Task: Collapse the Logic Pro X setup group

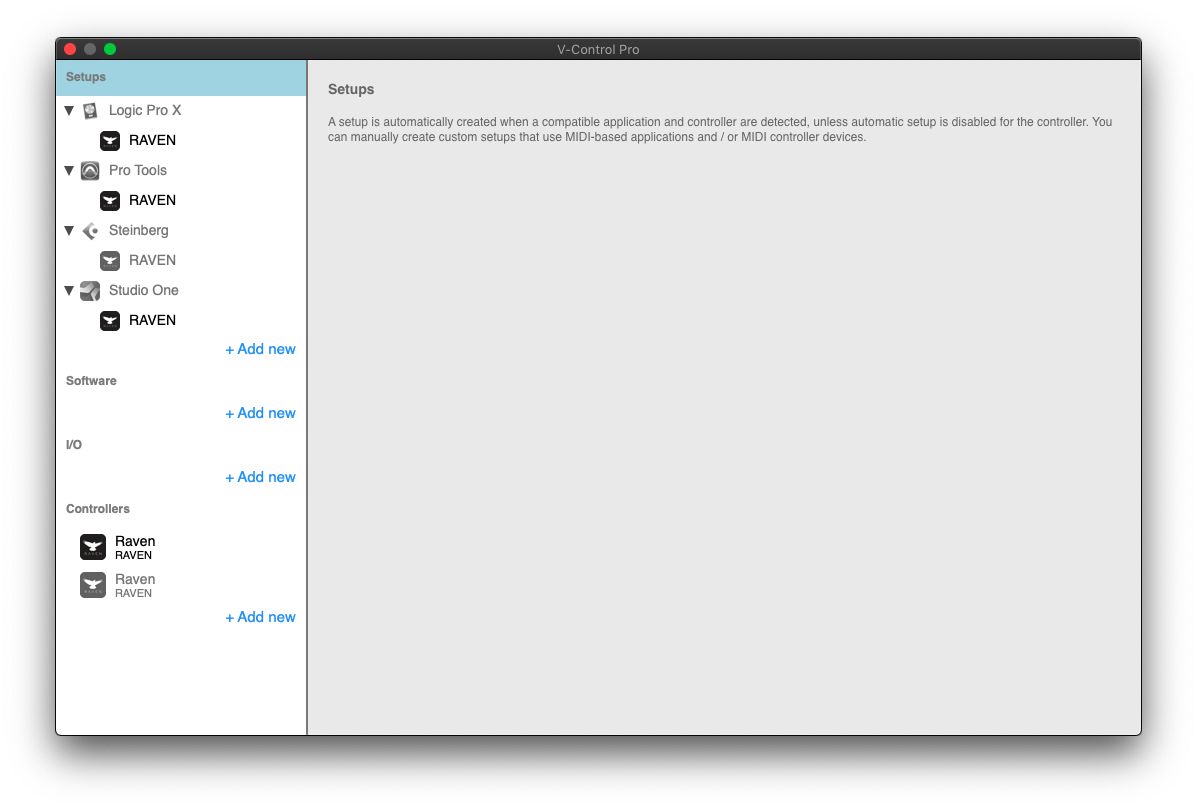Action: point(69,110)
